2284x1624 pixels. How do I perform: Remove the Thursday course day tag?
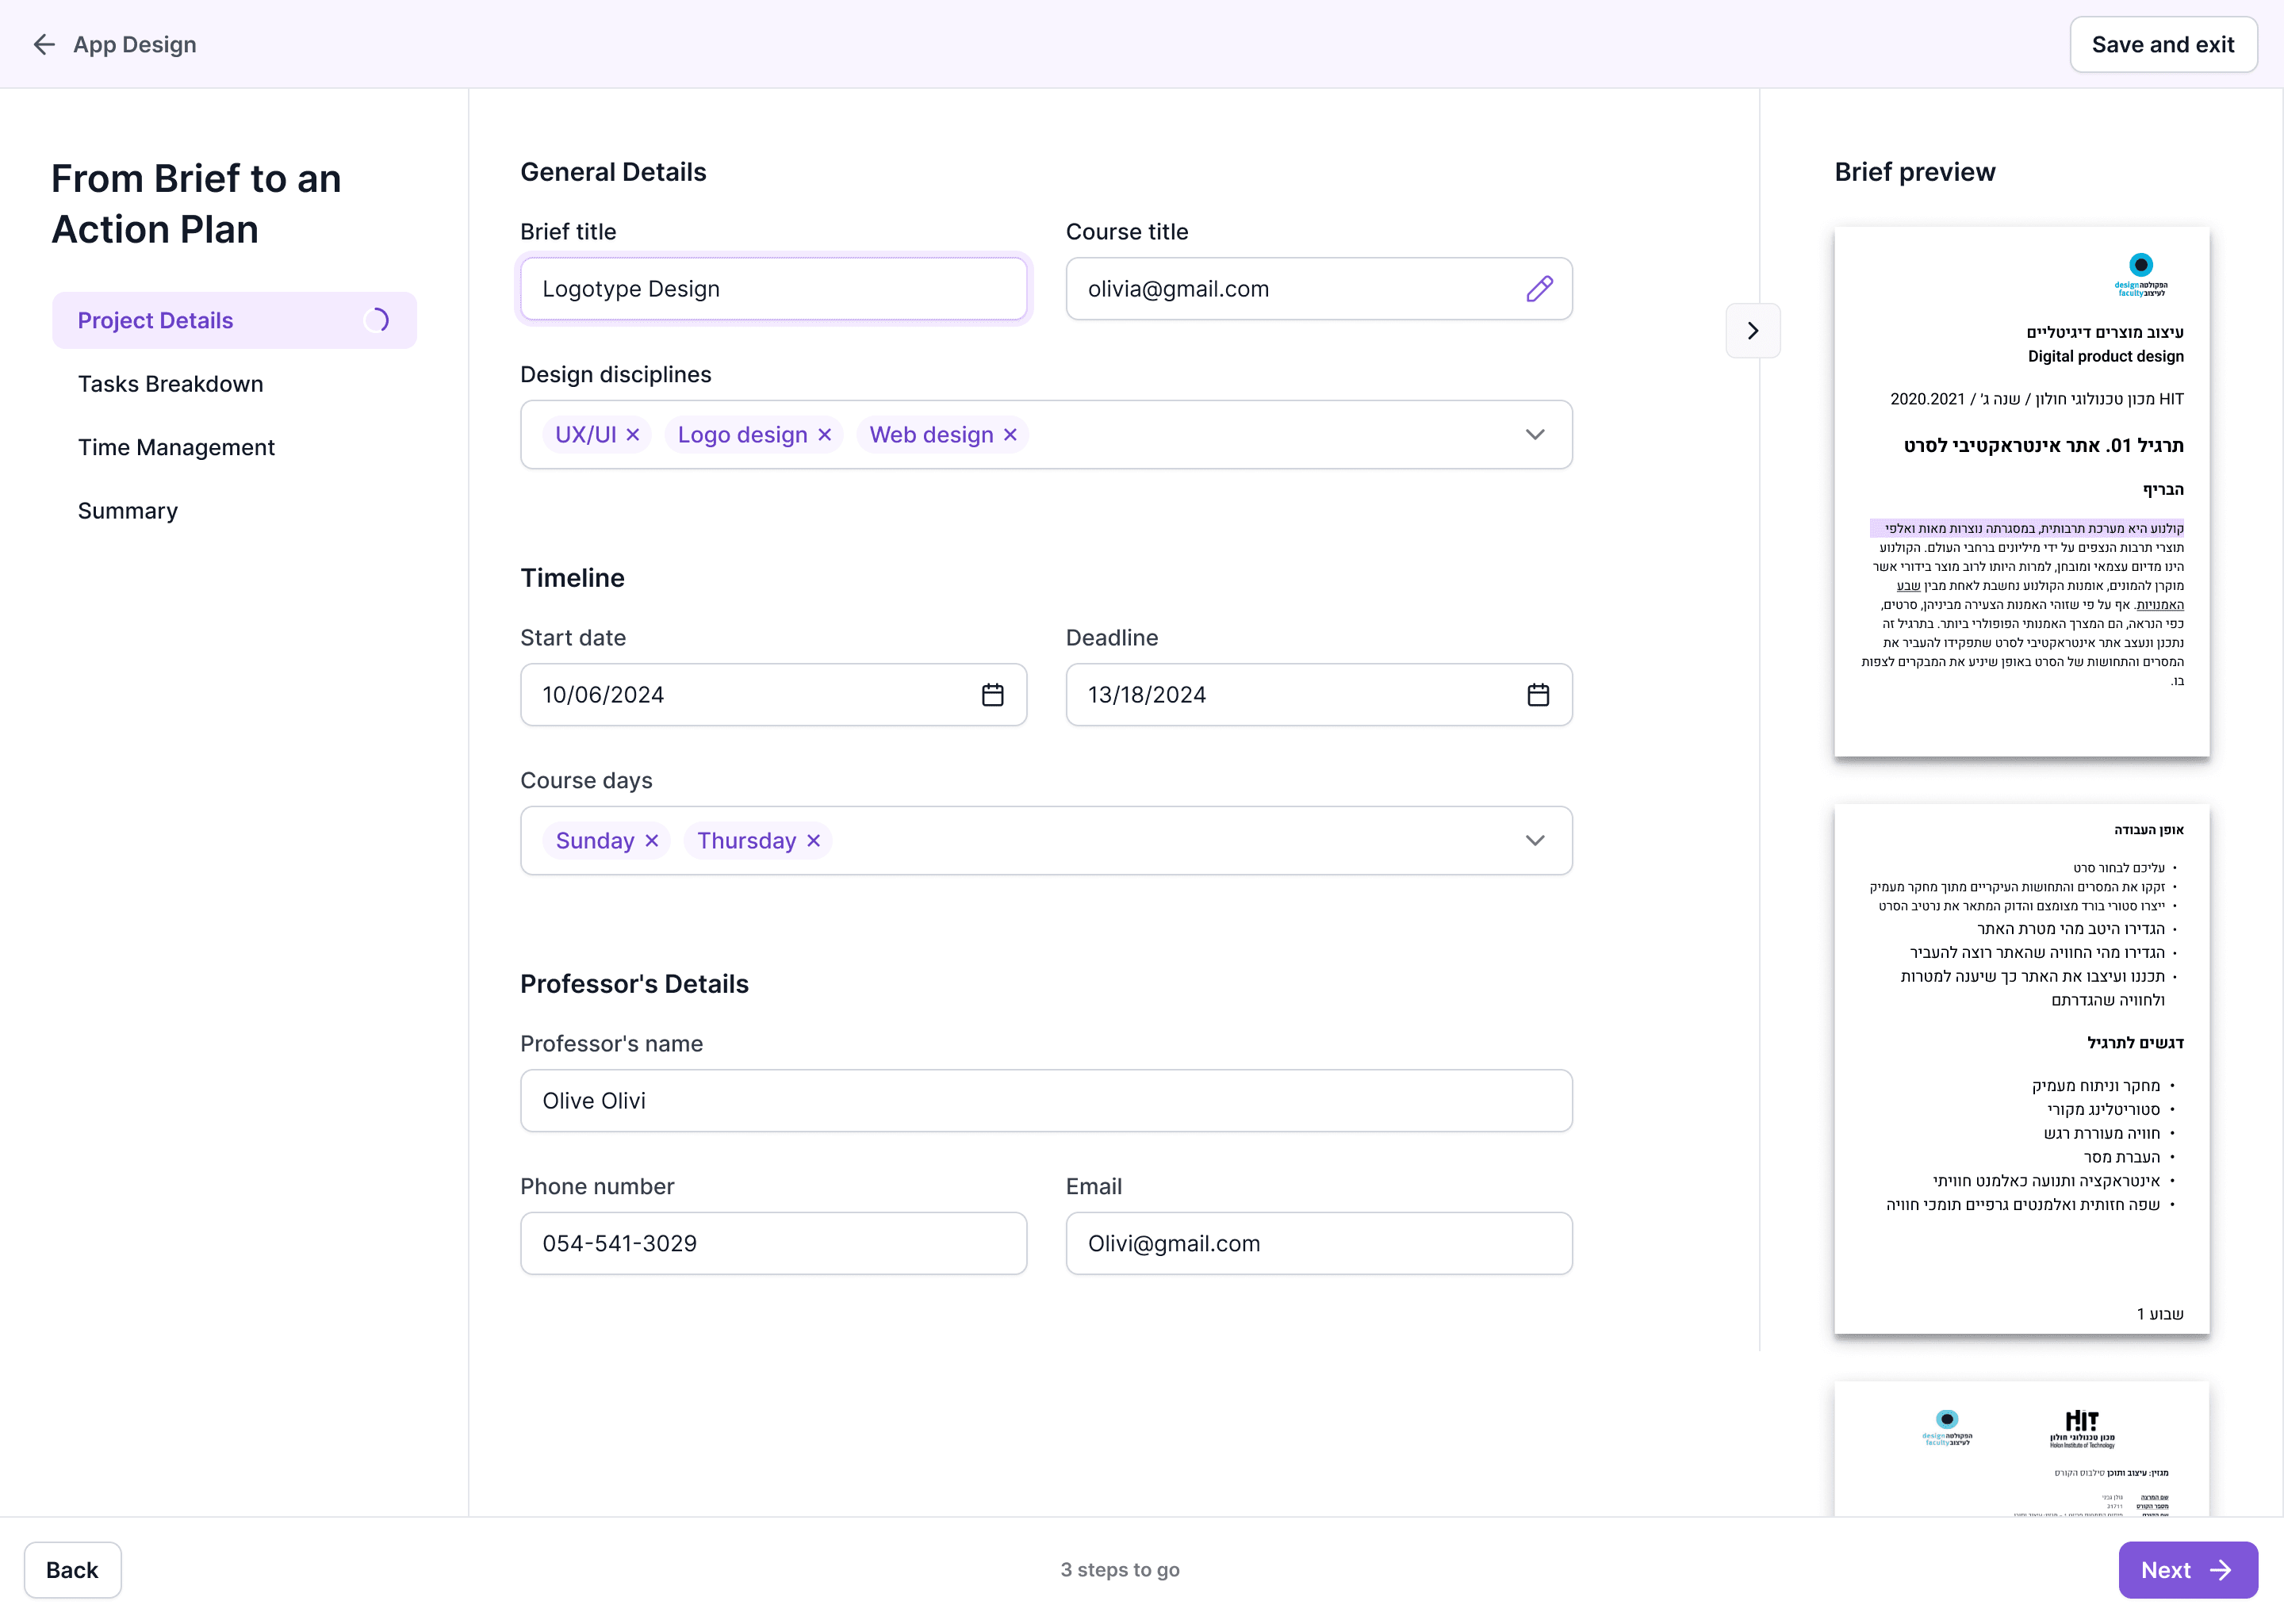tap(814, 841)
